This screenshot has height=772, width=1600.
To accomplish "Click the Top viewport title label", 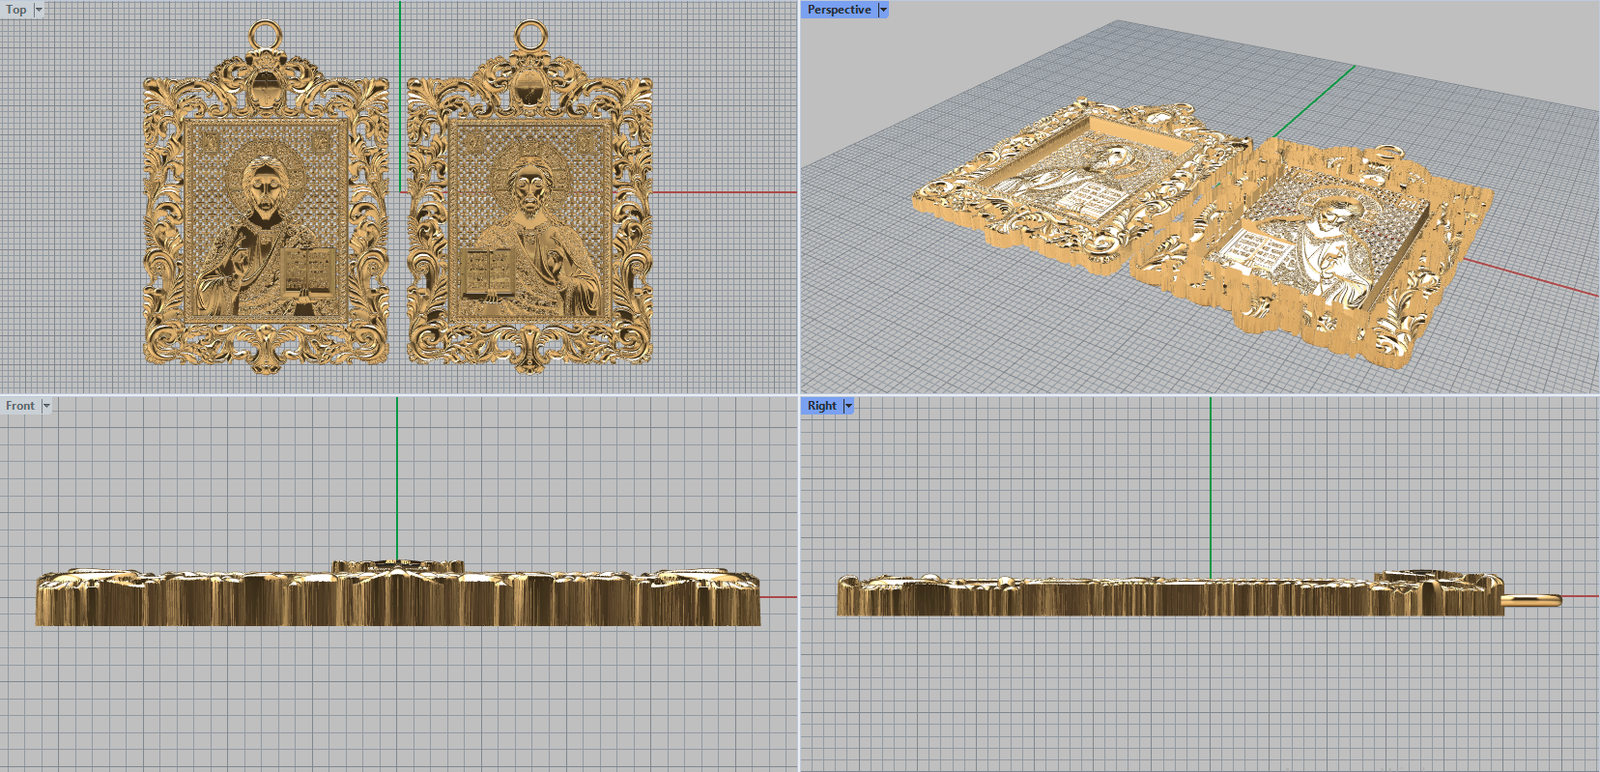I will (16, 9).
